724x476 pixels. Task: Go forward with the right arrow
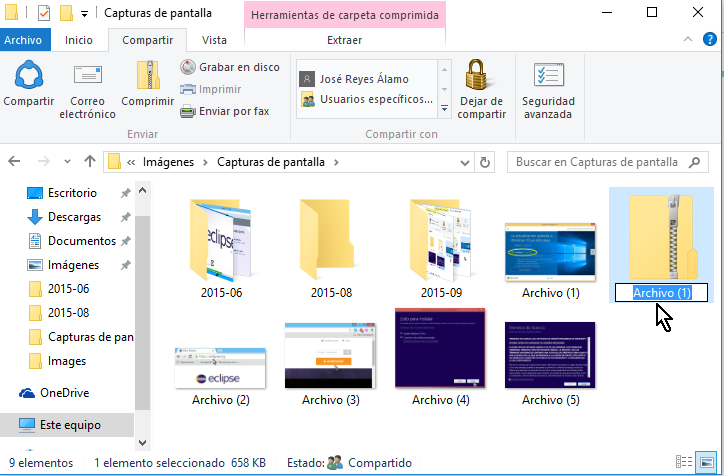[x=43, y=161]
